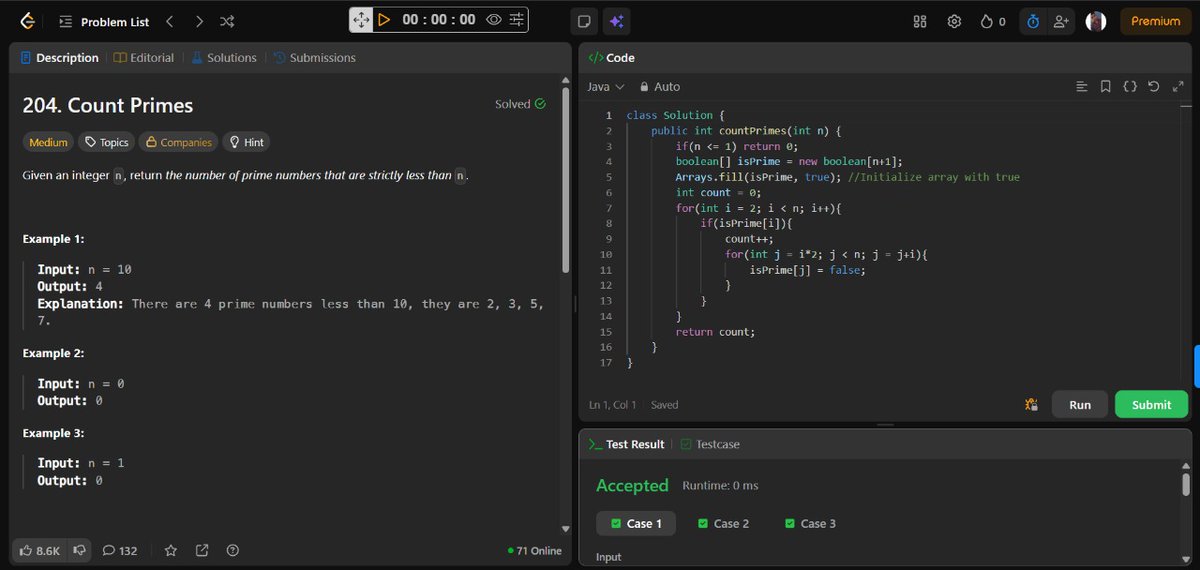Switch to the Submissions tab
Screen dimensions: 1200x570
click(x=314, y=58)
